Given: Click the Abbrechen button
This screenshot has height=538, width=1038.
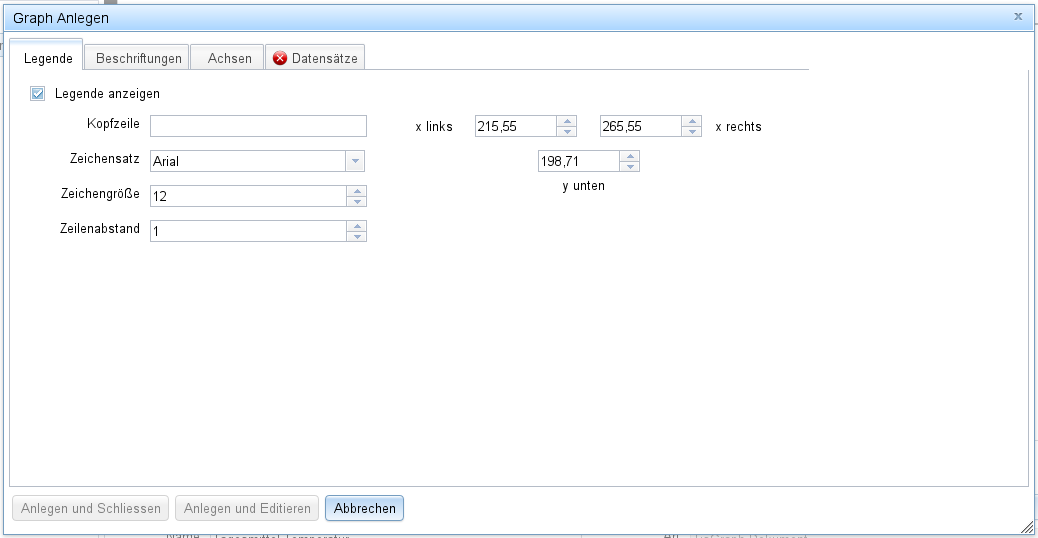Looking at the screenshot, I should click(x=364, y=508).
